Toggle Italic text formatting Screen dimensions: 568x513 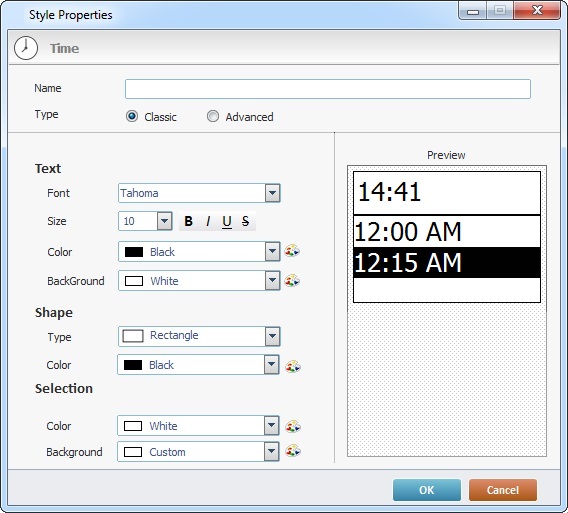click(x=208, y=221)
